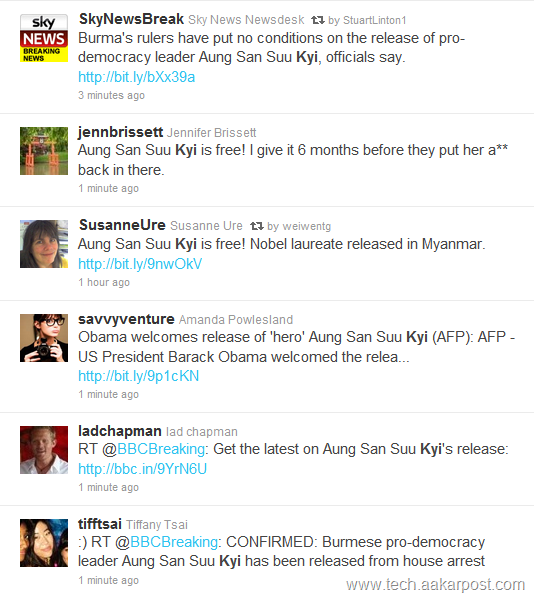Click the retweet icon beside StuartLinton1

(318, 20)
